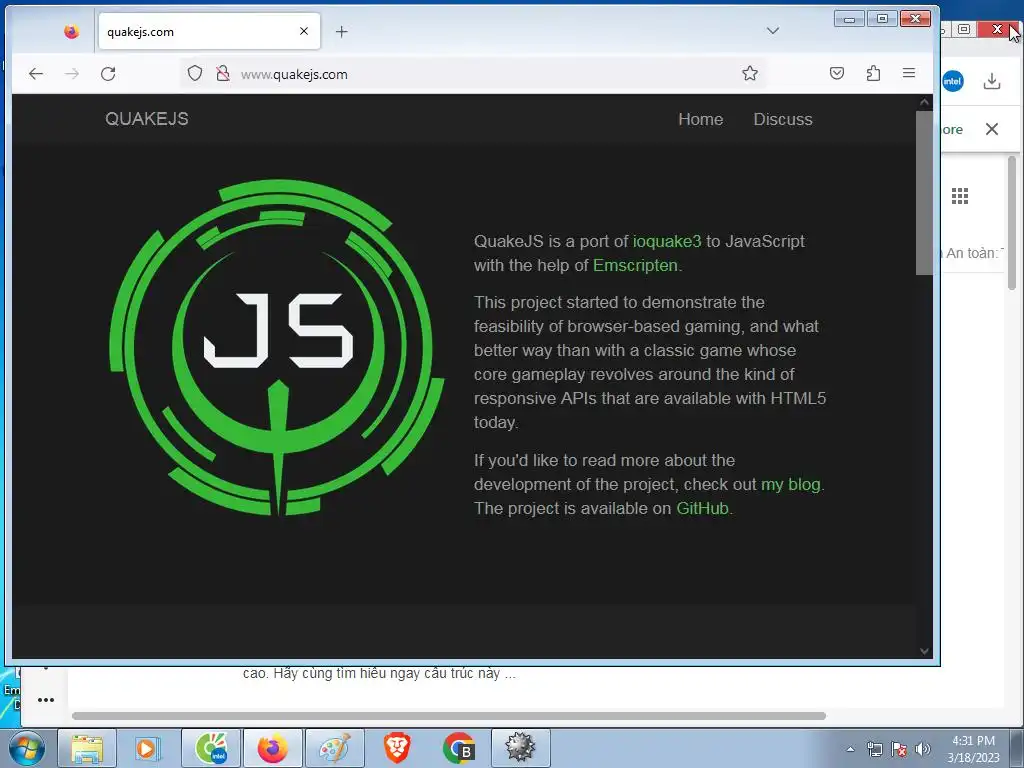Click the network tray icon

pyautogui.click(x=874, y=749)
